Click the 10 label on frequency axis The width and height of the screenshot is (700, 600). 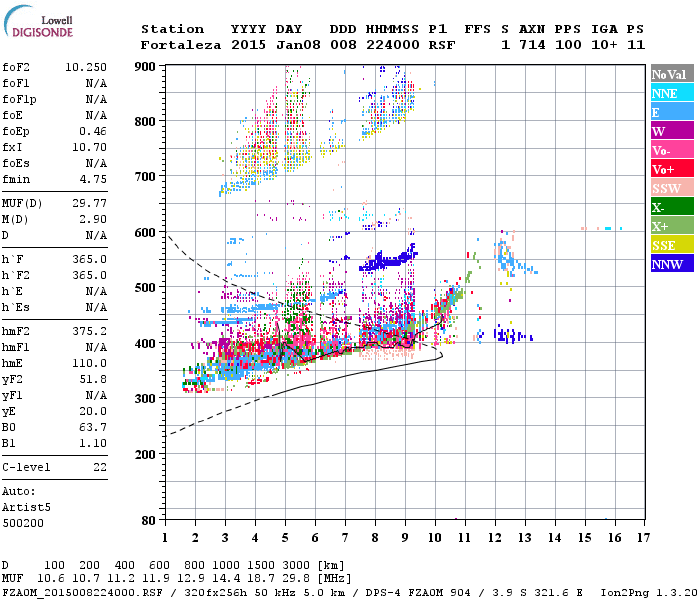(435, 538)
